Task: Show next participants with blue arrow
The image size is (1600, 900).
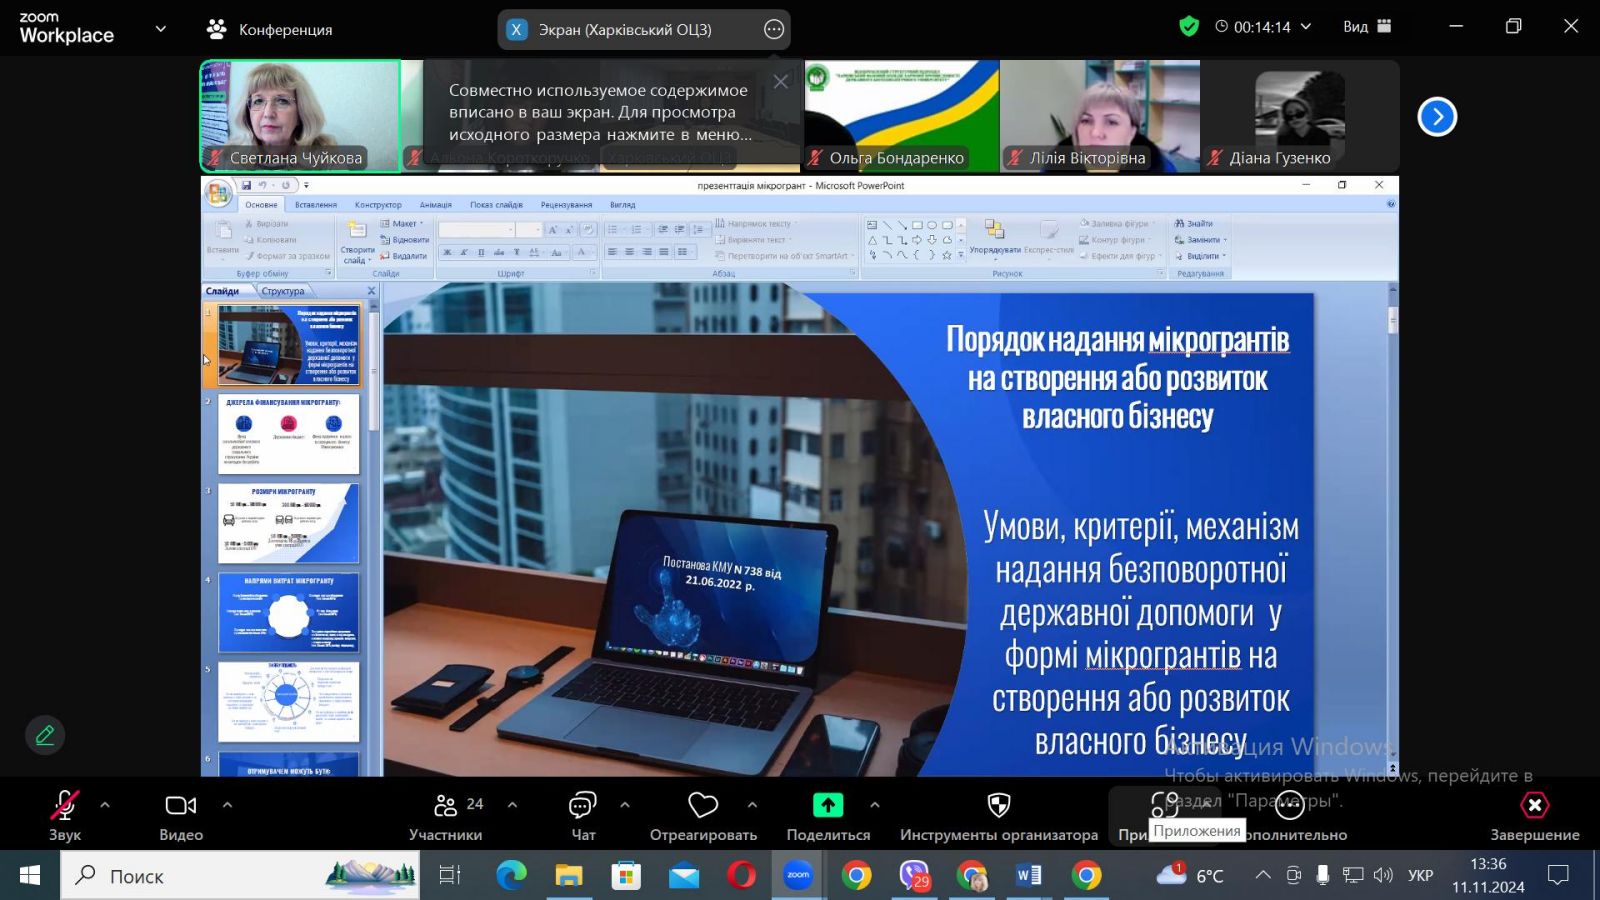Action: [1437, 117]
